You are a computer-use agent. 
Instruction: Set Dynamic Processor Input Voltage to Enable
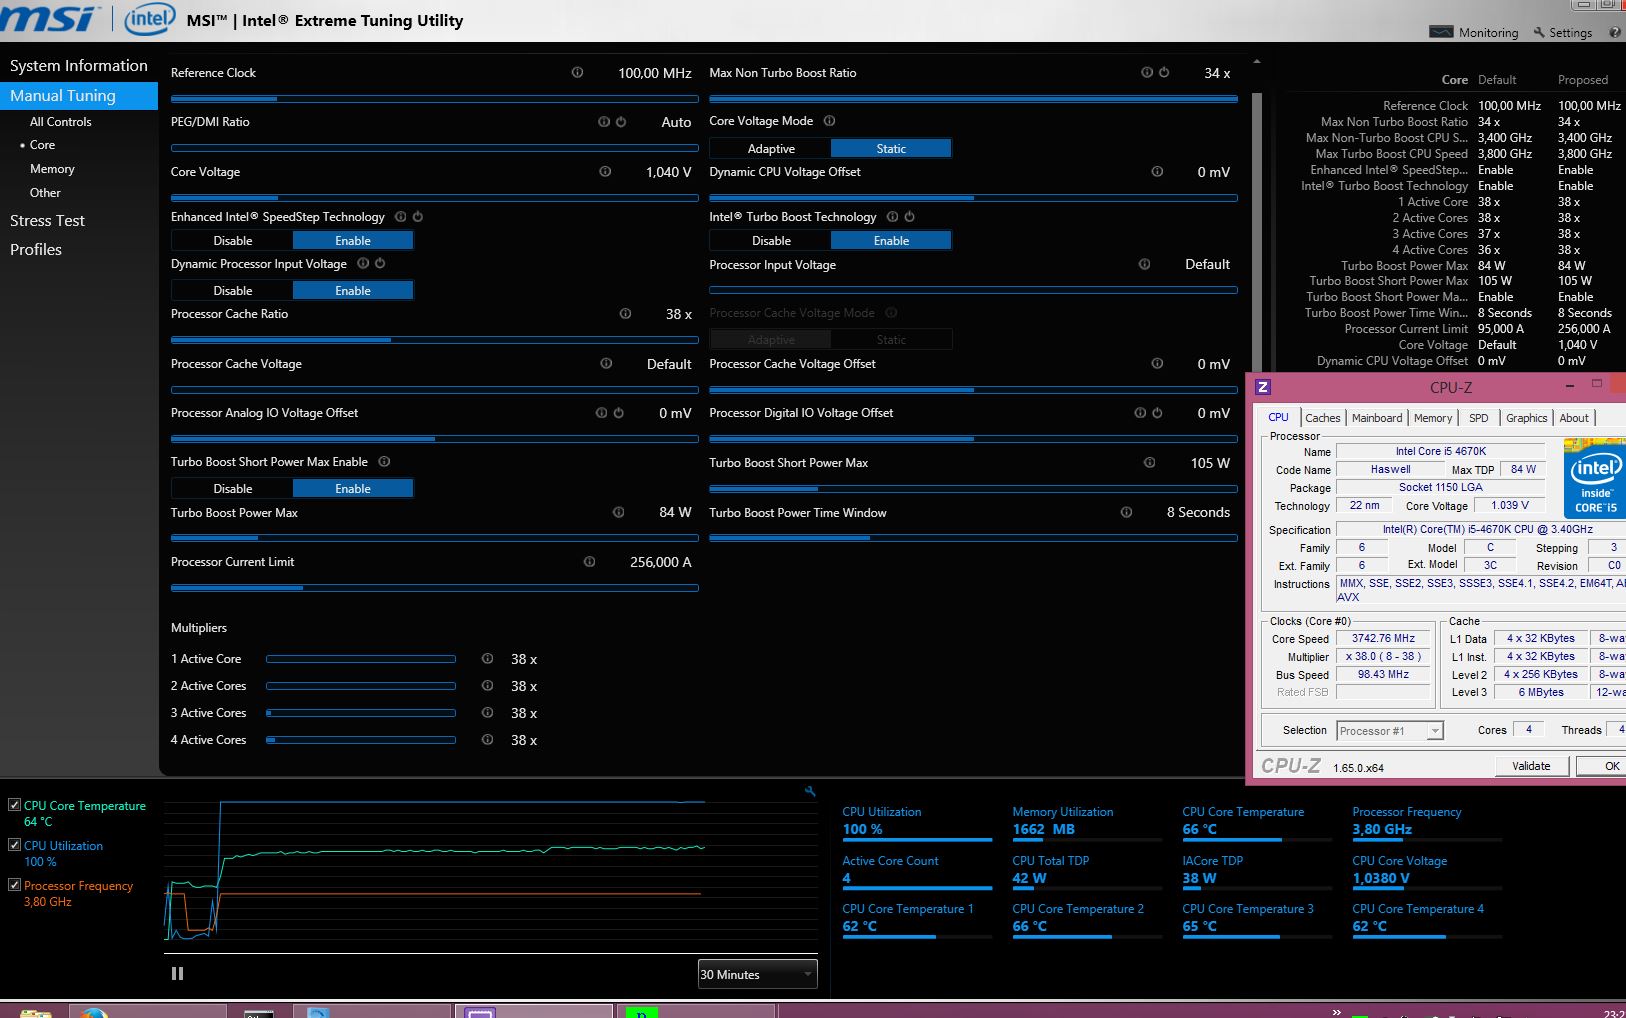pyautogui.click(x=353, y=290)
